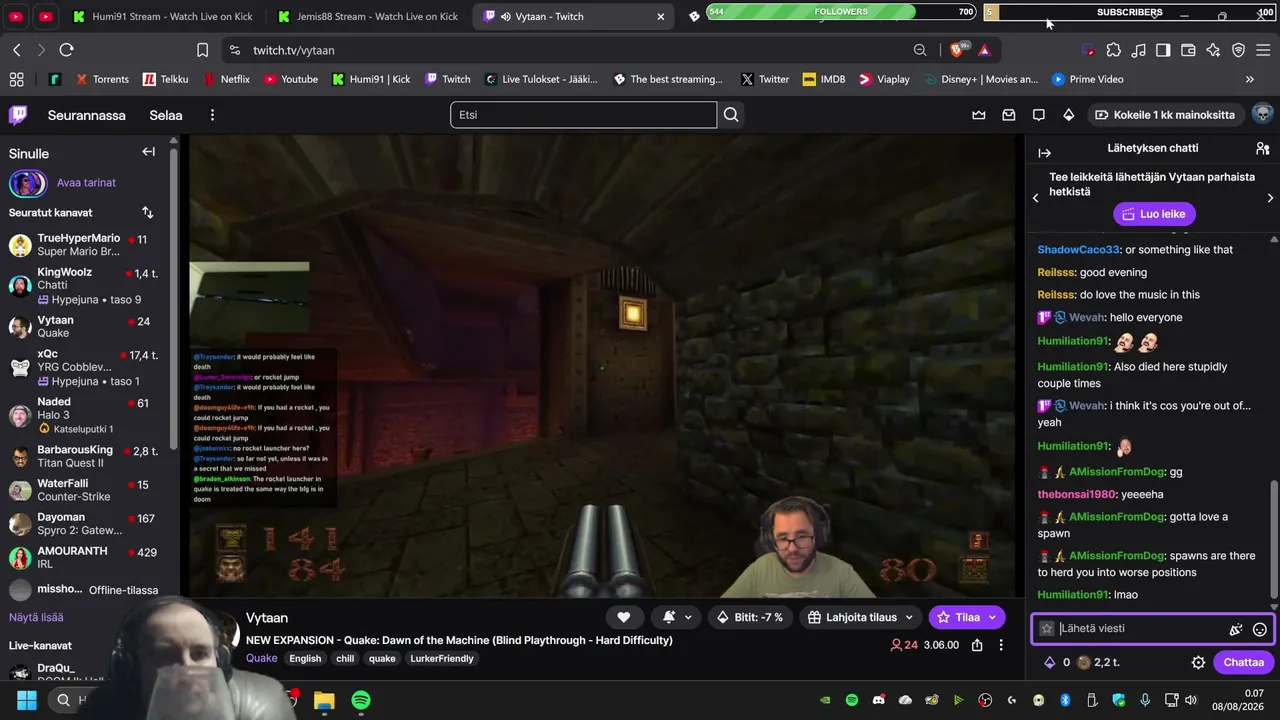Click the twitch.tv/vytaan address bar
The width and height of the screenshot is (1280, 720).
click(x=574, y=50)
